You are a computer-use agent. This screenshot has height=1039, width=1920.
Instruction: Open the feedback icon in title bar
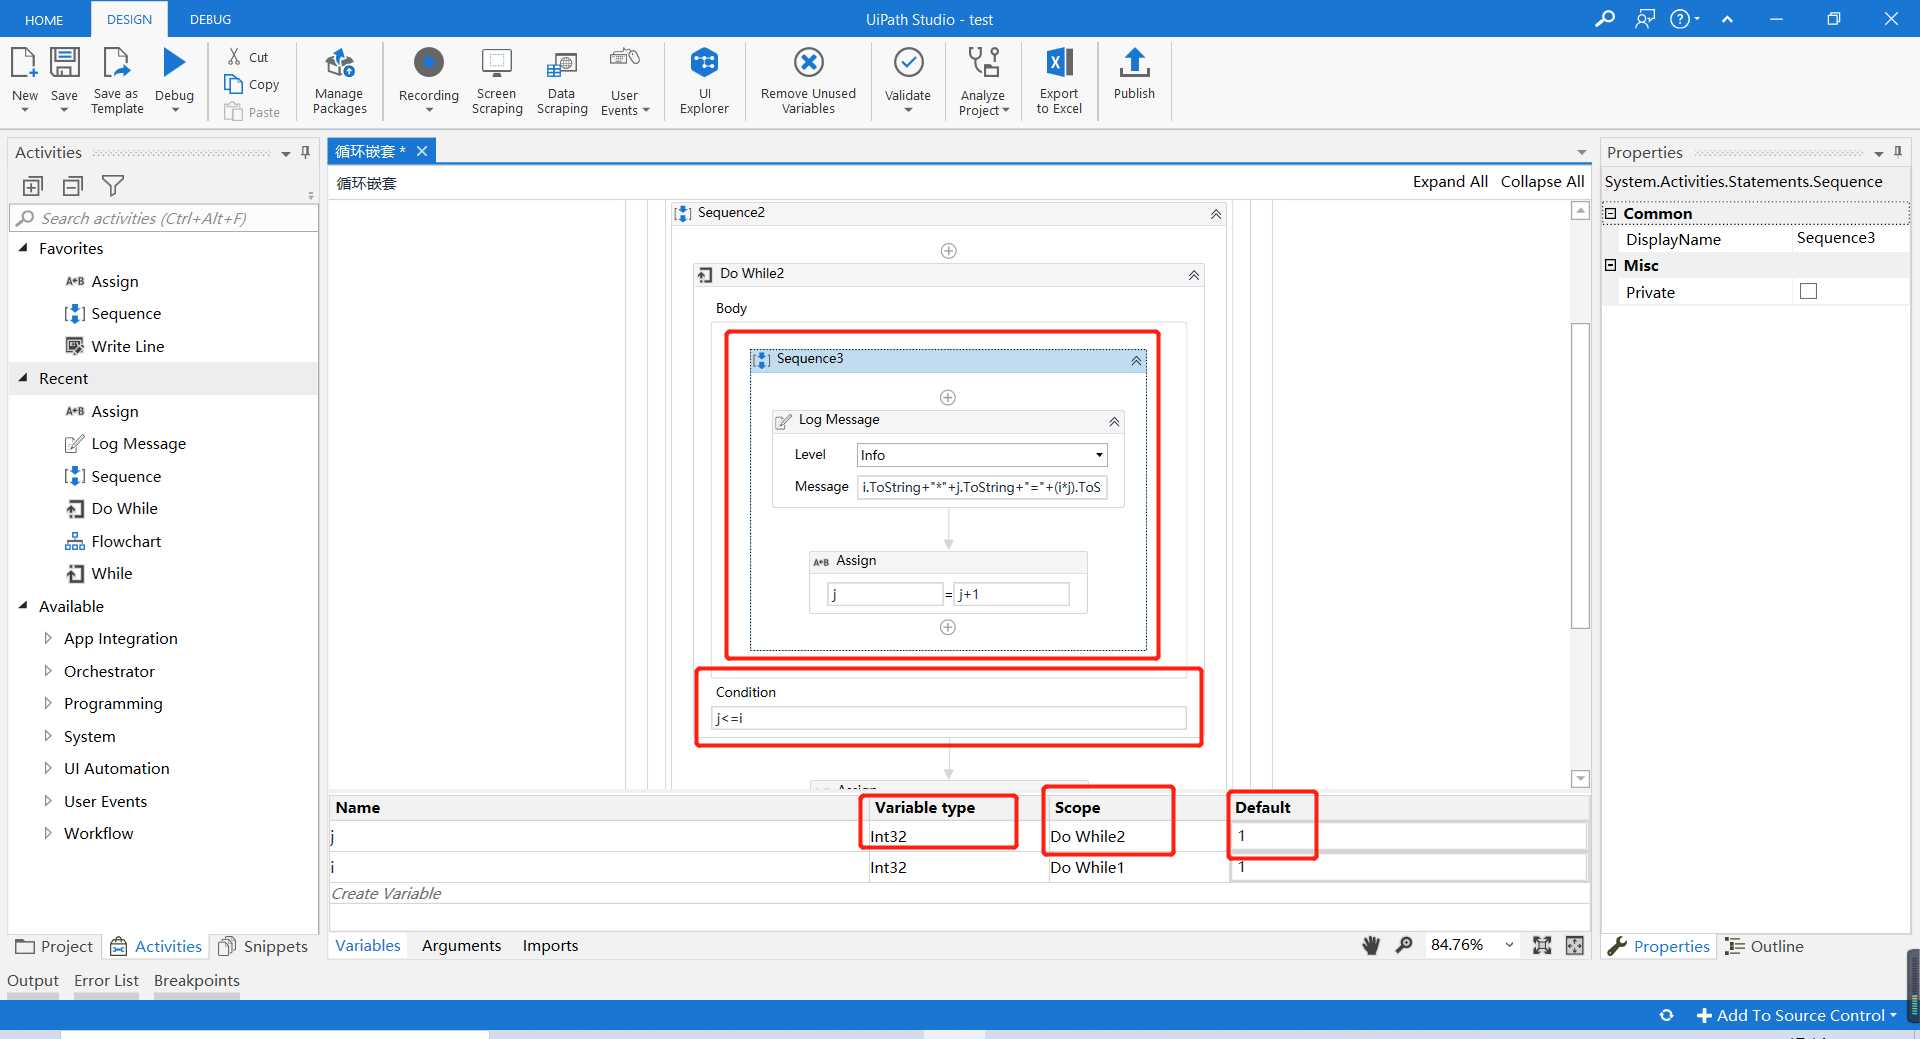pos(1645,19)
